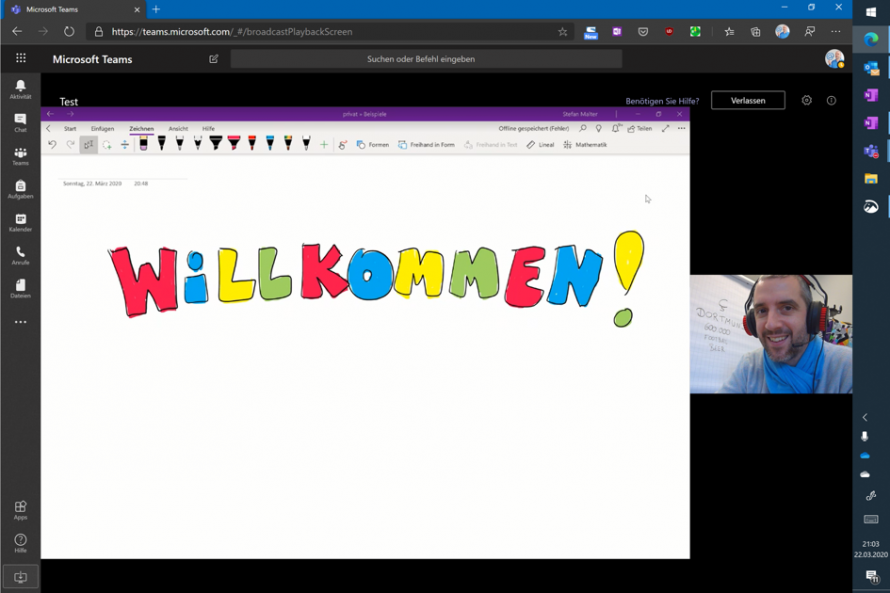Click the browser address bar URL
The height and width of the screenshot is (593, 890).
(232, 32)
